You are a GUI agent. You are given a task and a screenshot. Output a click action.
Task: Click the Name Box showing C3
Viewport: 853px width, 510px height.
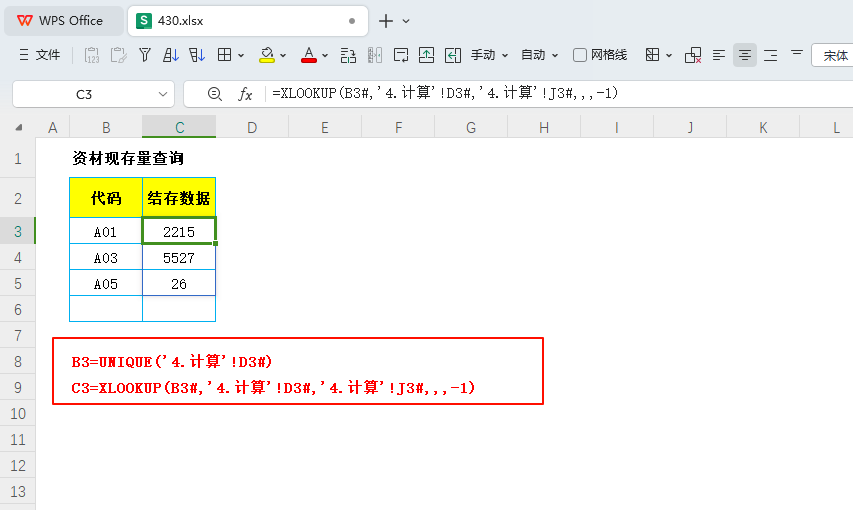[84, 94]
